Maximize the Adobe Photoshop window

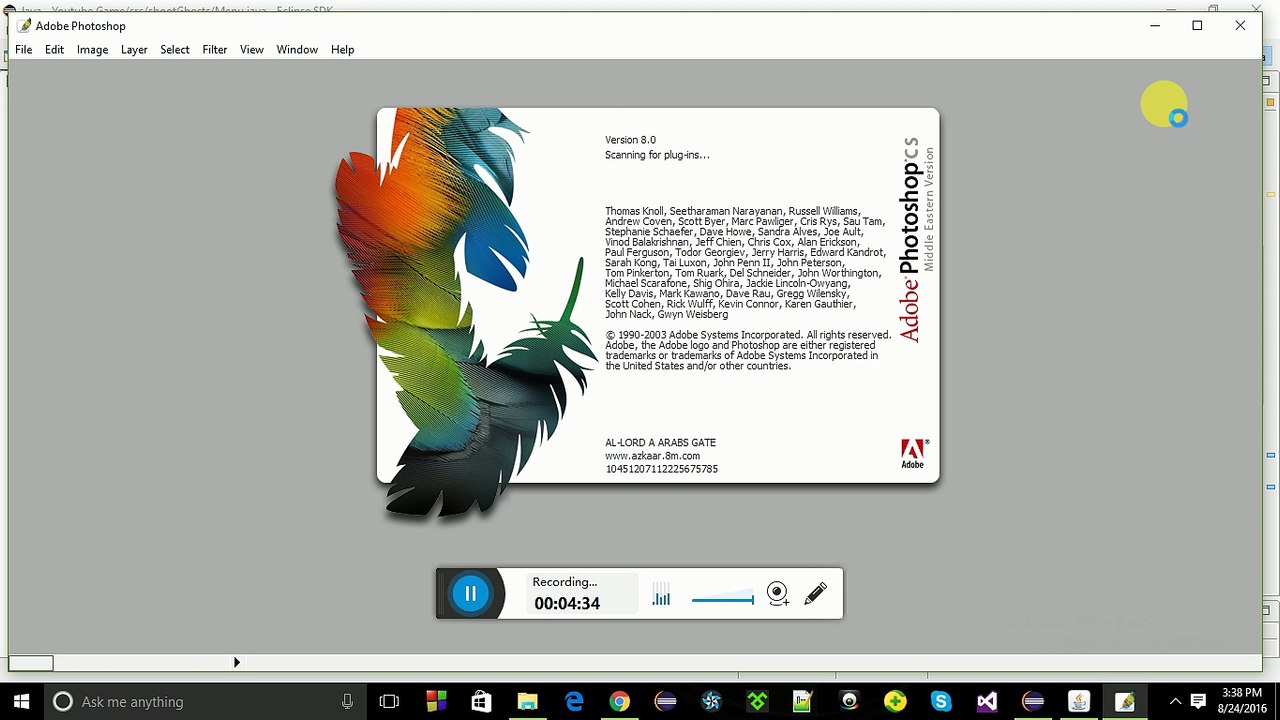point(1197,26)
